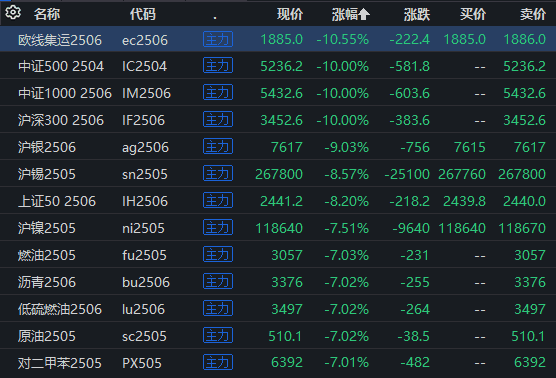The image size is (556, 378).
Task: Select the 沪深300 2506 contract name
Action: pos(61,120)
